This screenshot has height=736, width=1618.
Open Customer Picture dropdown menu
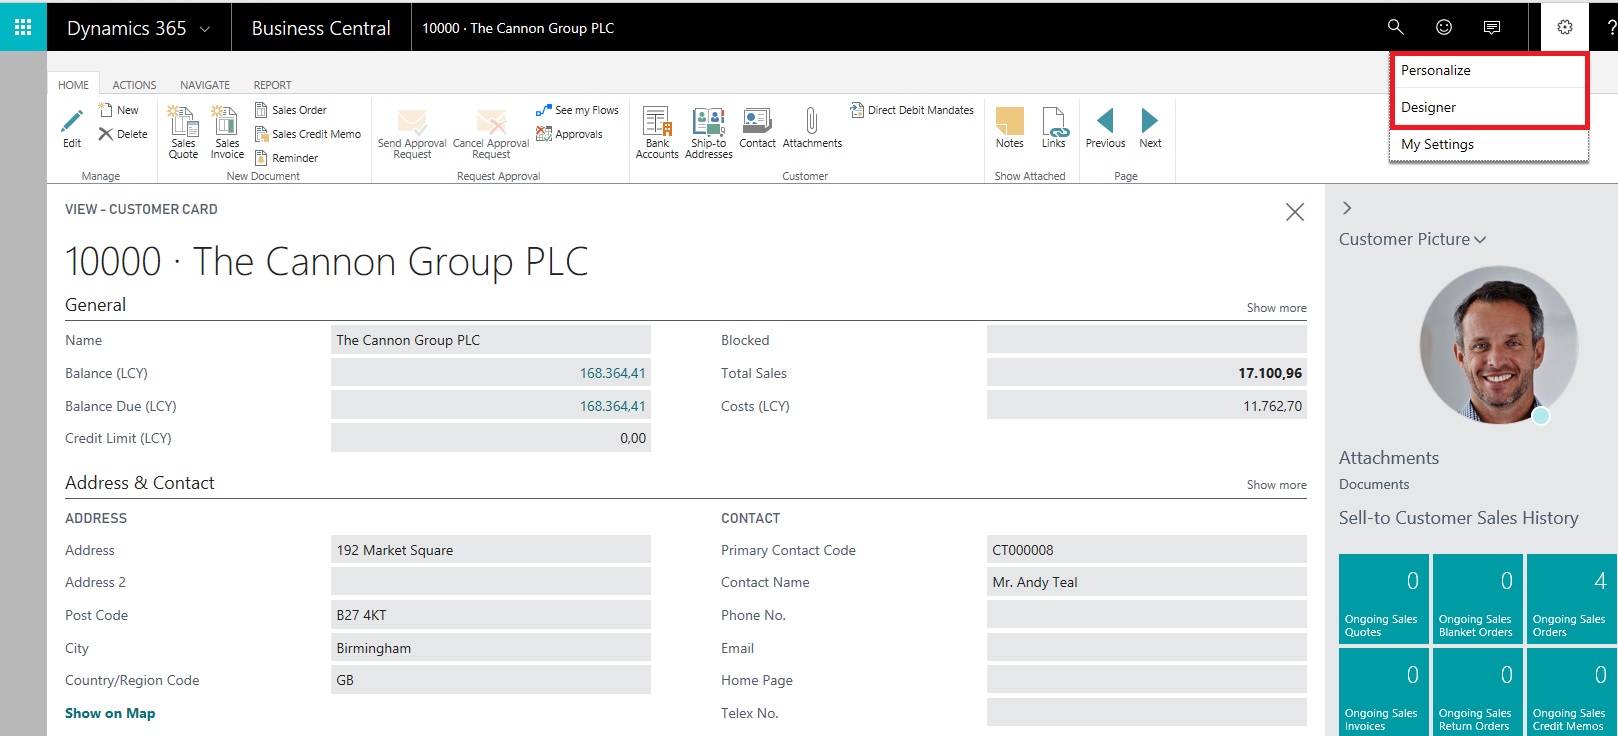point(1412,239)
